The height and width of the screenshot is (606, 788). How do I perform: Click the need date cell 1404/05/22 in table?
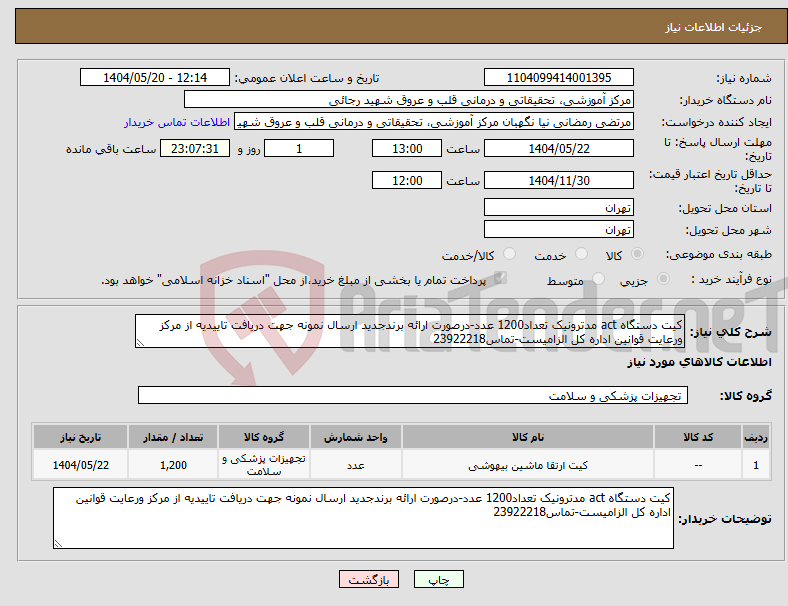click(80, 465)
